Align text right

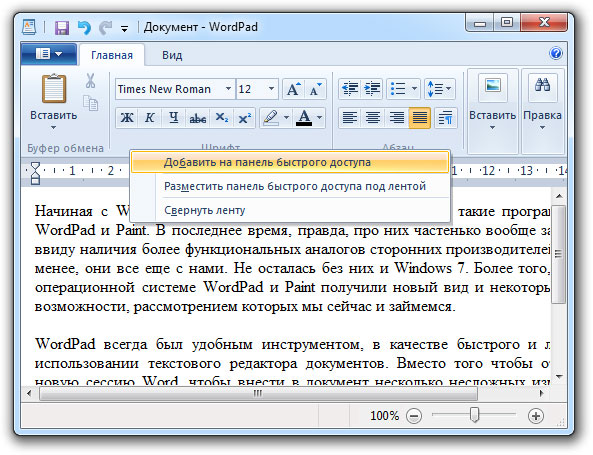point(396,118)
